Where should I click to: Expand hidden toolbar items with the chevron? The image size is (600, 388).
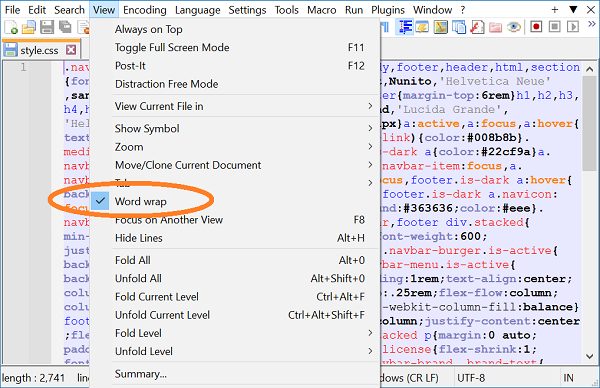(592, 24)
